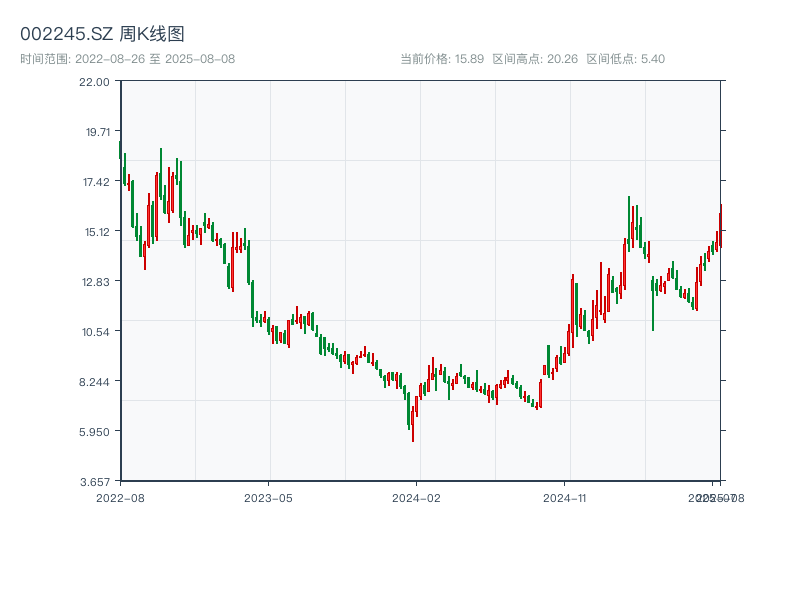
Task: Click the 区间高点 20.26 label
Action: pyautogui.click(x=535, y=59)
